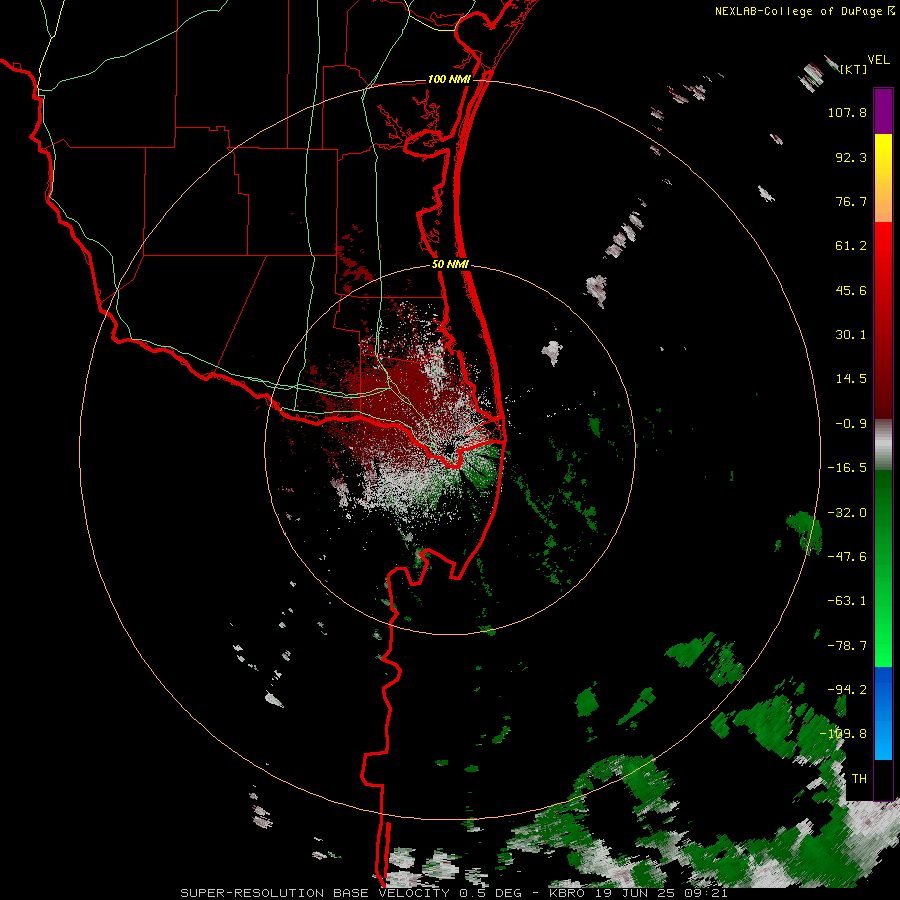Image resolution: width=900 pixels, height=900 pixels.
Task: Click the purple segment of the color bar
Action: tap(883, 111)
